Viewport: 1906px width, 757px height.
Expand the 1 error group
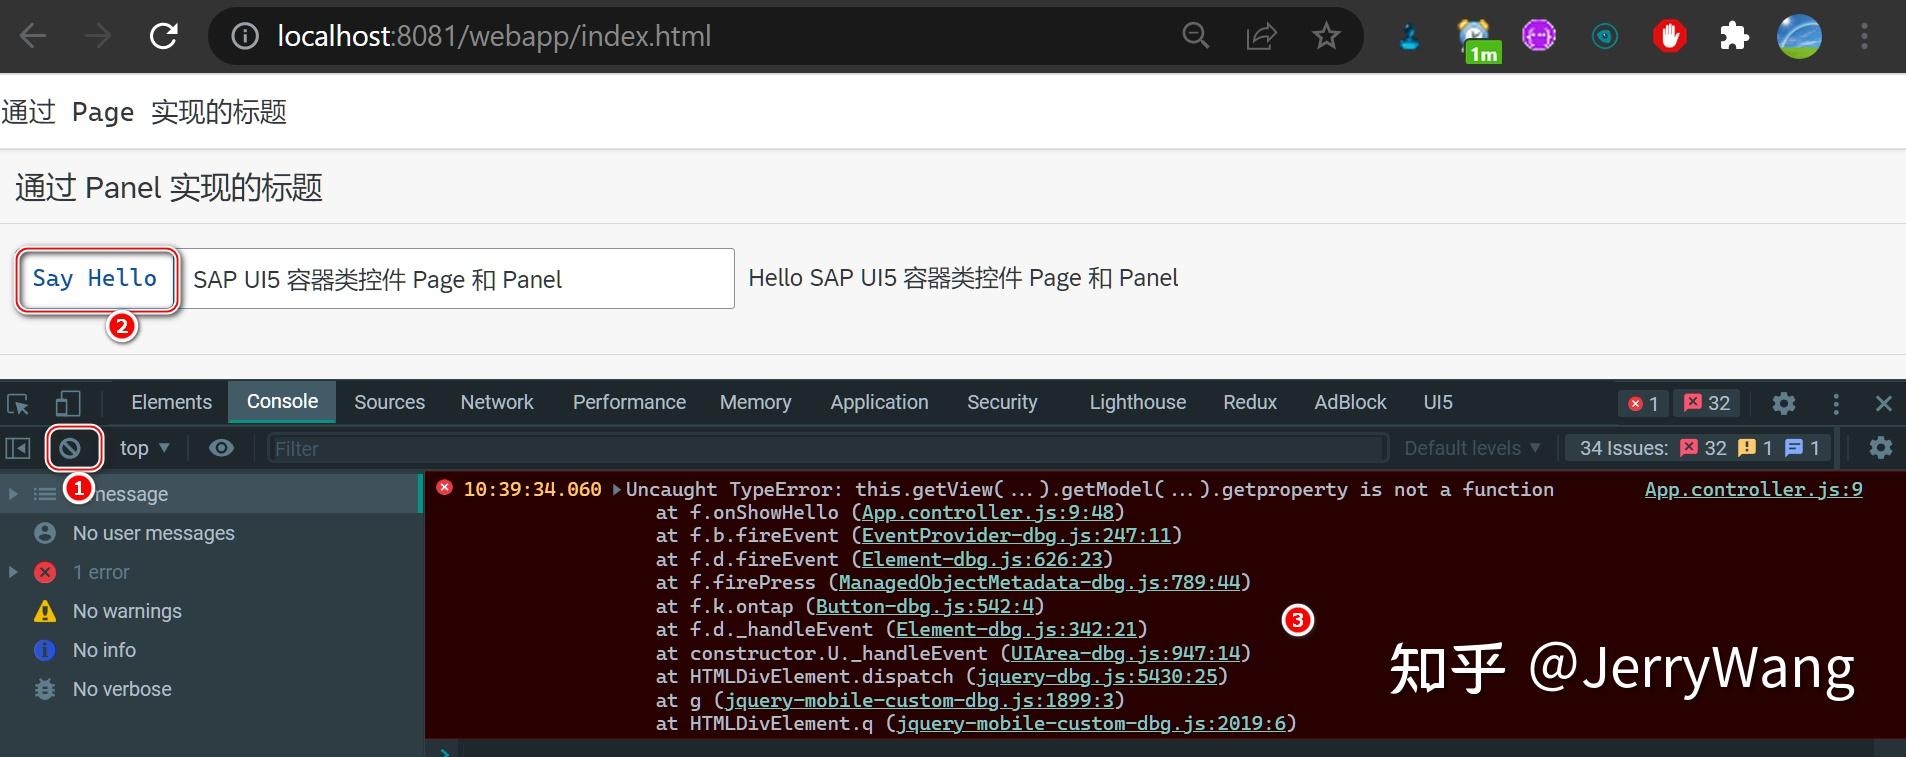13,572
